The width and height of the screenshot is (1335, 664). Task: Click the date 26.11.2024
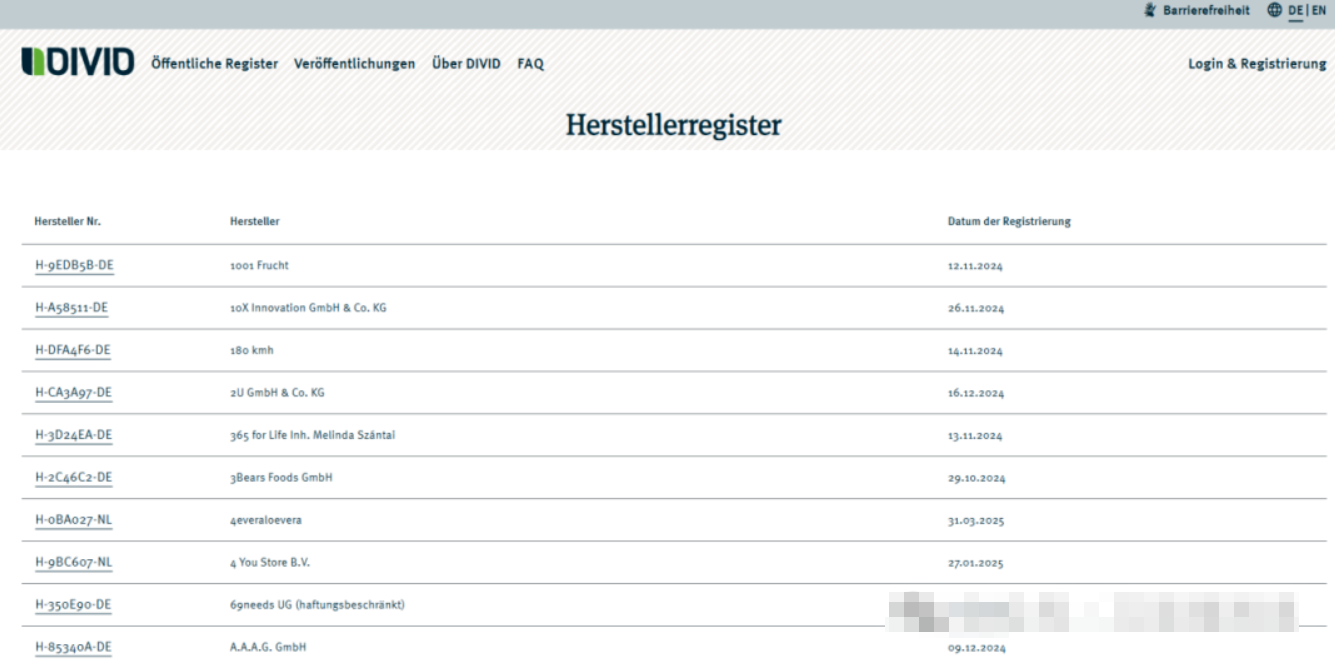(x=976, y=309)
